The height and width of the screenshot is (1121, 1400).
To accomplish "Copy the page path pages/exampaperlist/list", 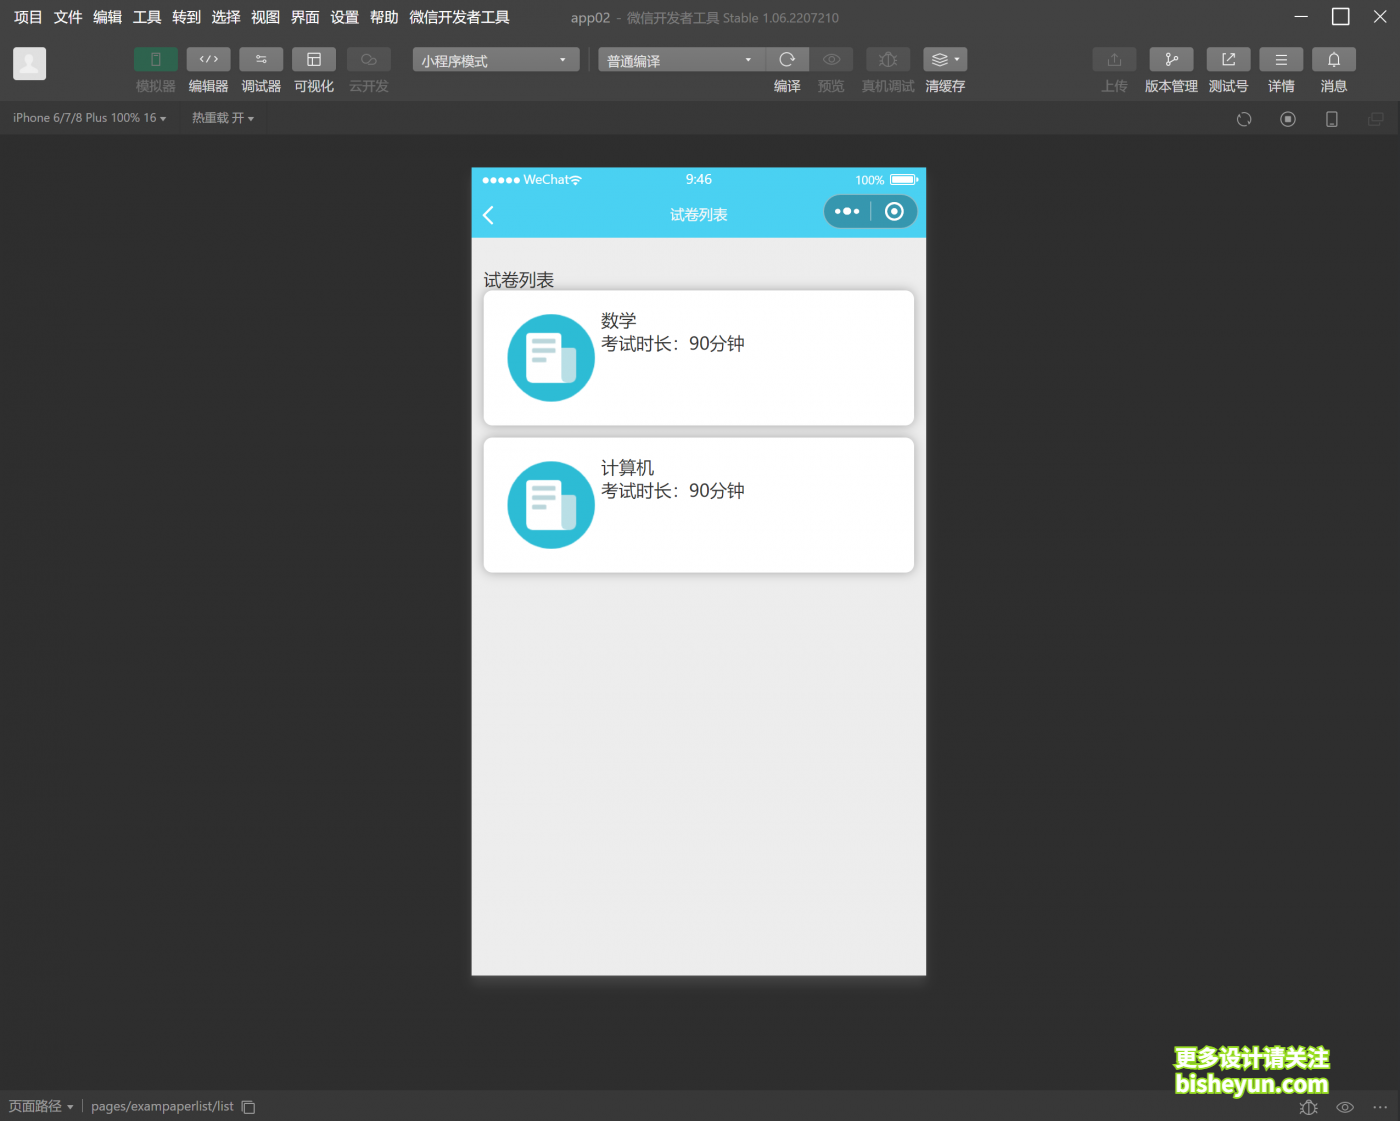I will coord(249,1107).
